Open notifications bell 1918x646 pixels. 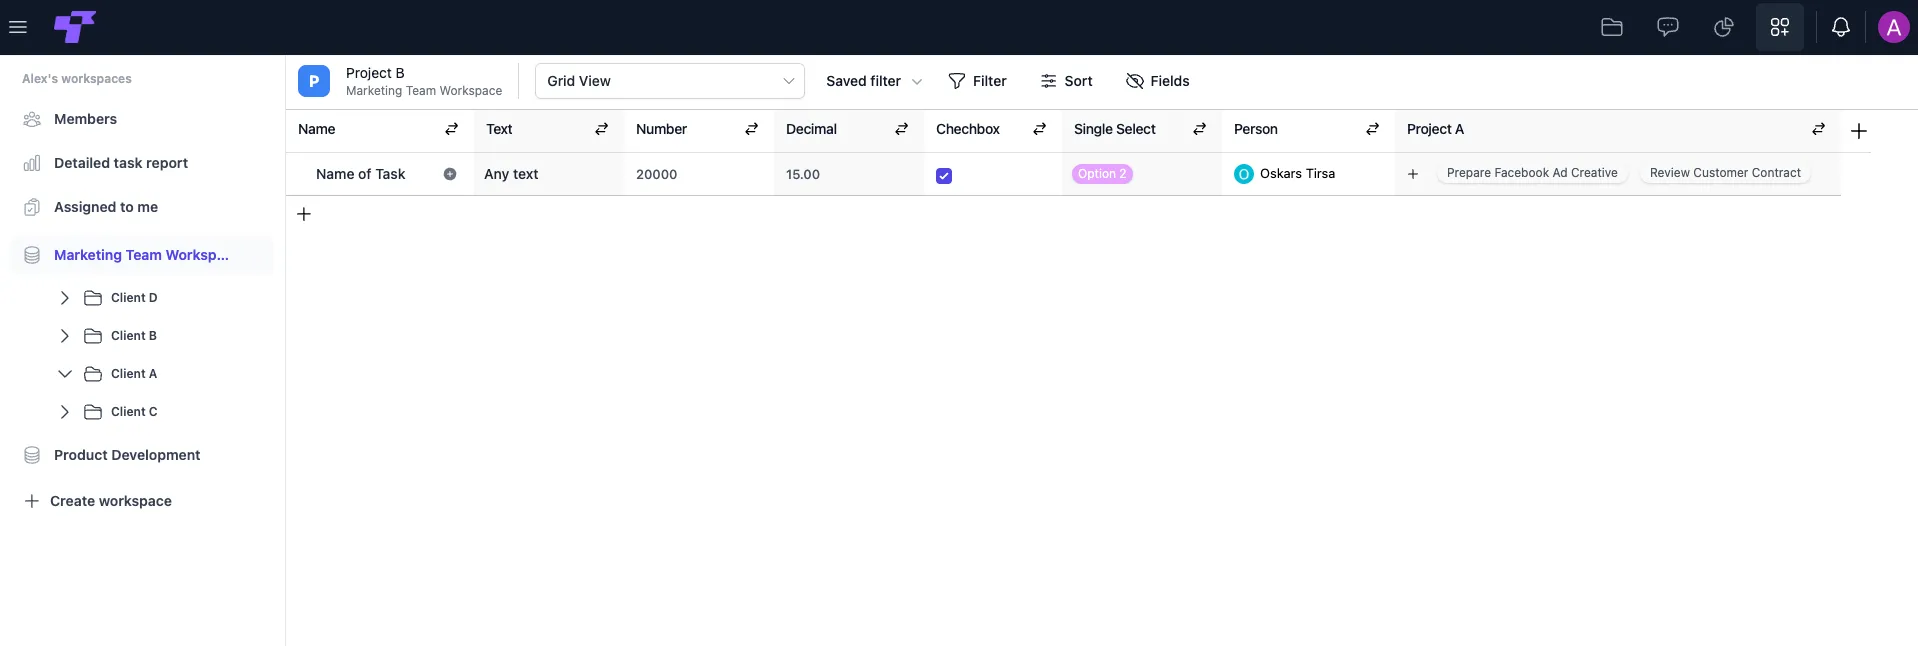[x=1841, y=27]
